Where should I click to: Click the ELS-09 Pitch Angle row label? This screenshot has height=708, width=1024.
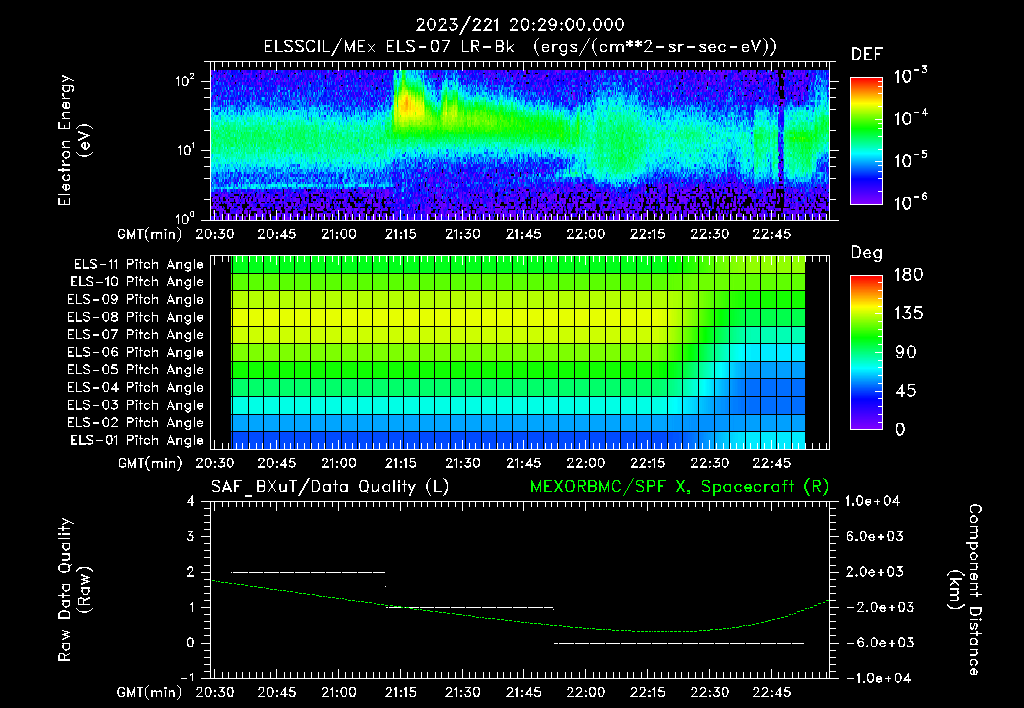136,299
